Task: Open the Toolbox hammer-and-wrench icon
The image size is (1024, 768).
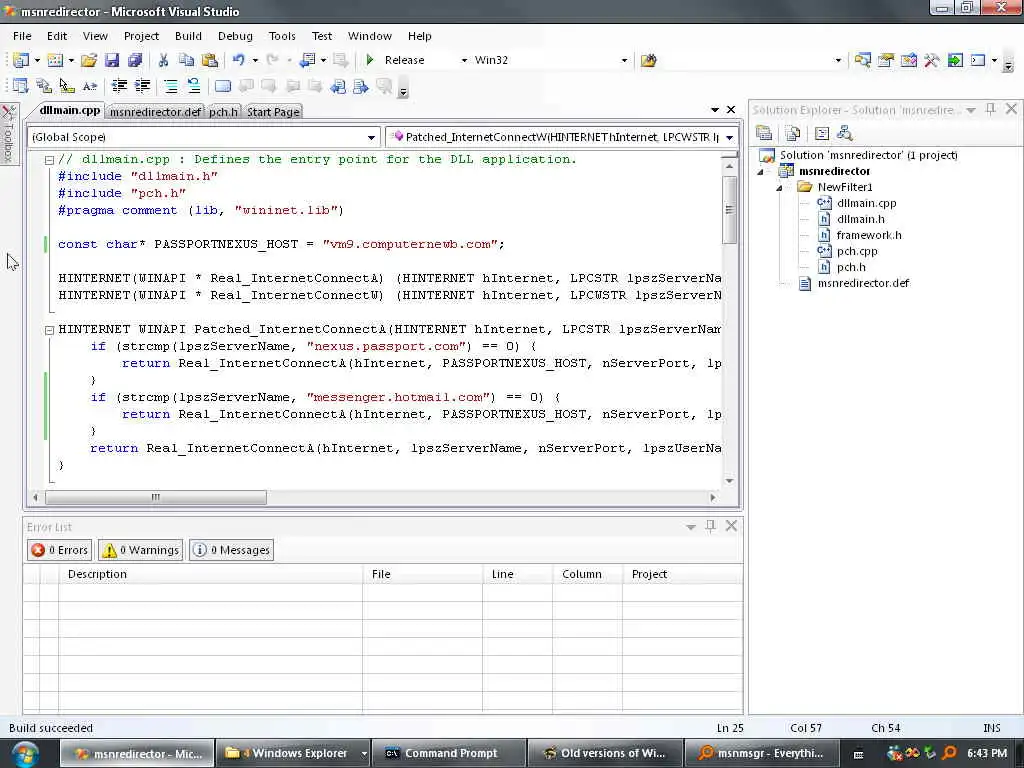Action: click(x=932, y=60)
